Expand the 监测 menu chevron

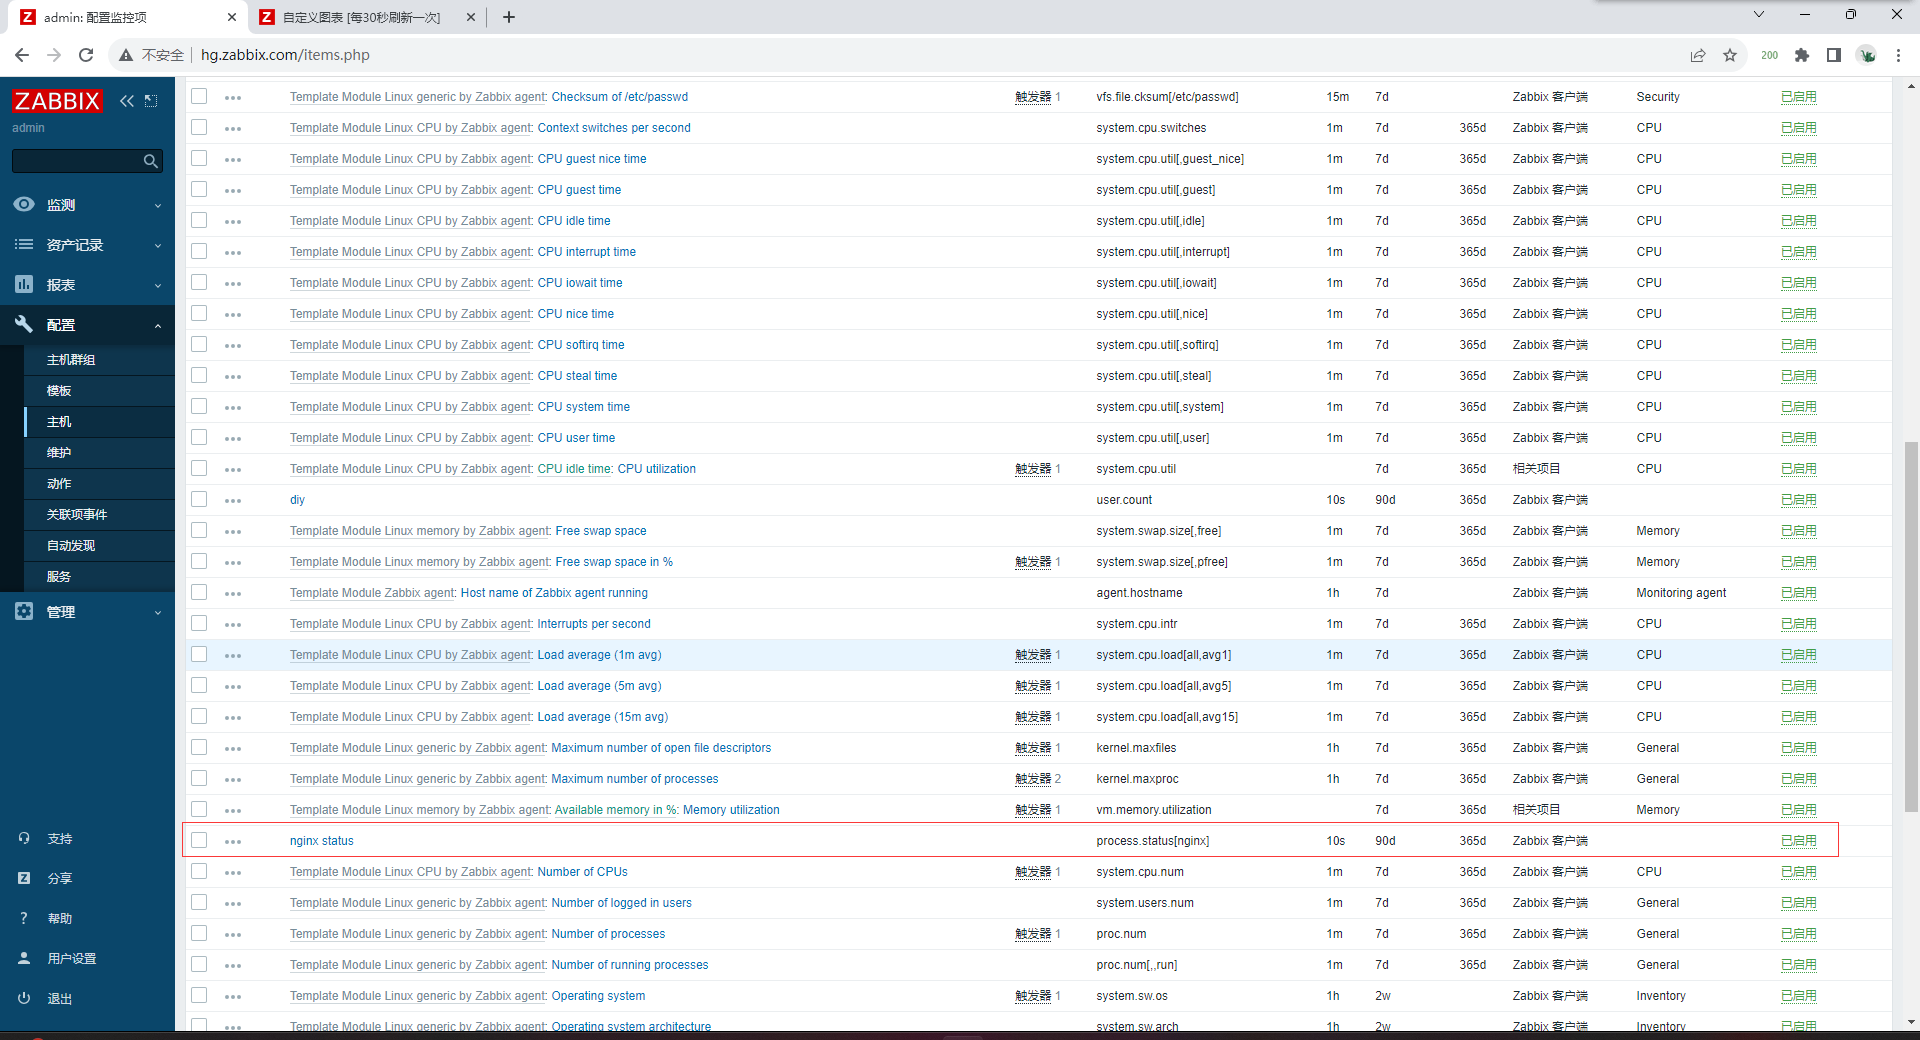158,206
